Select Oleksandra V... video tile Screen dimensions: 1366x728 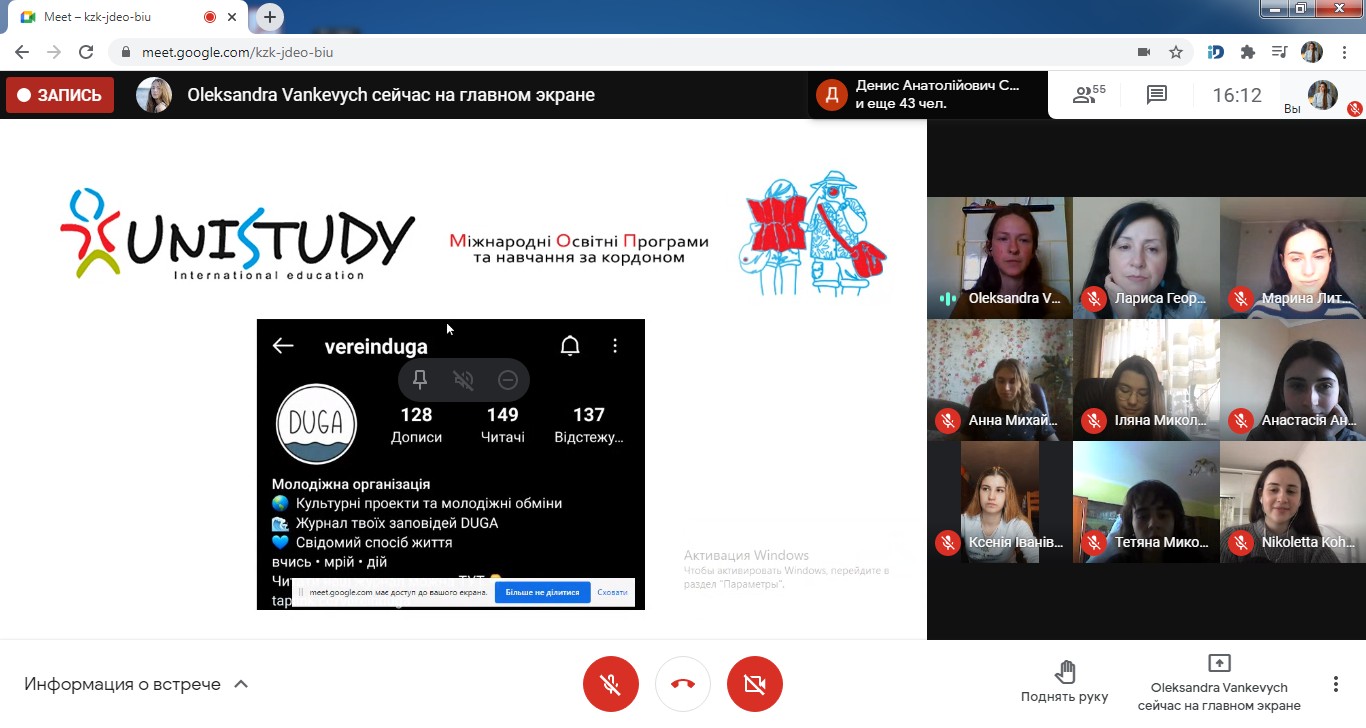pyautogui.click(x=1000, y=257)
